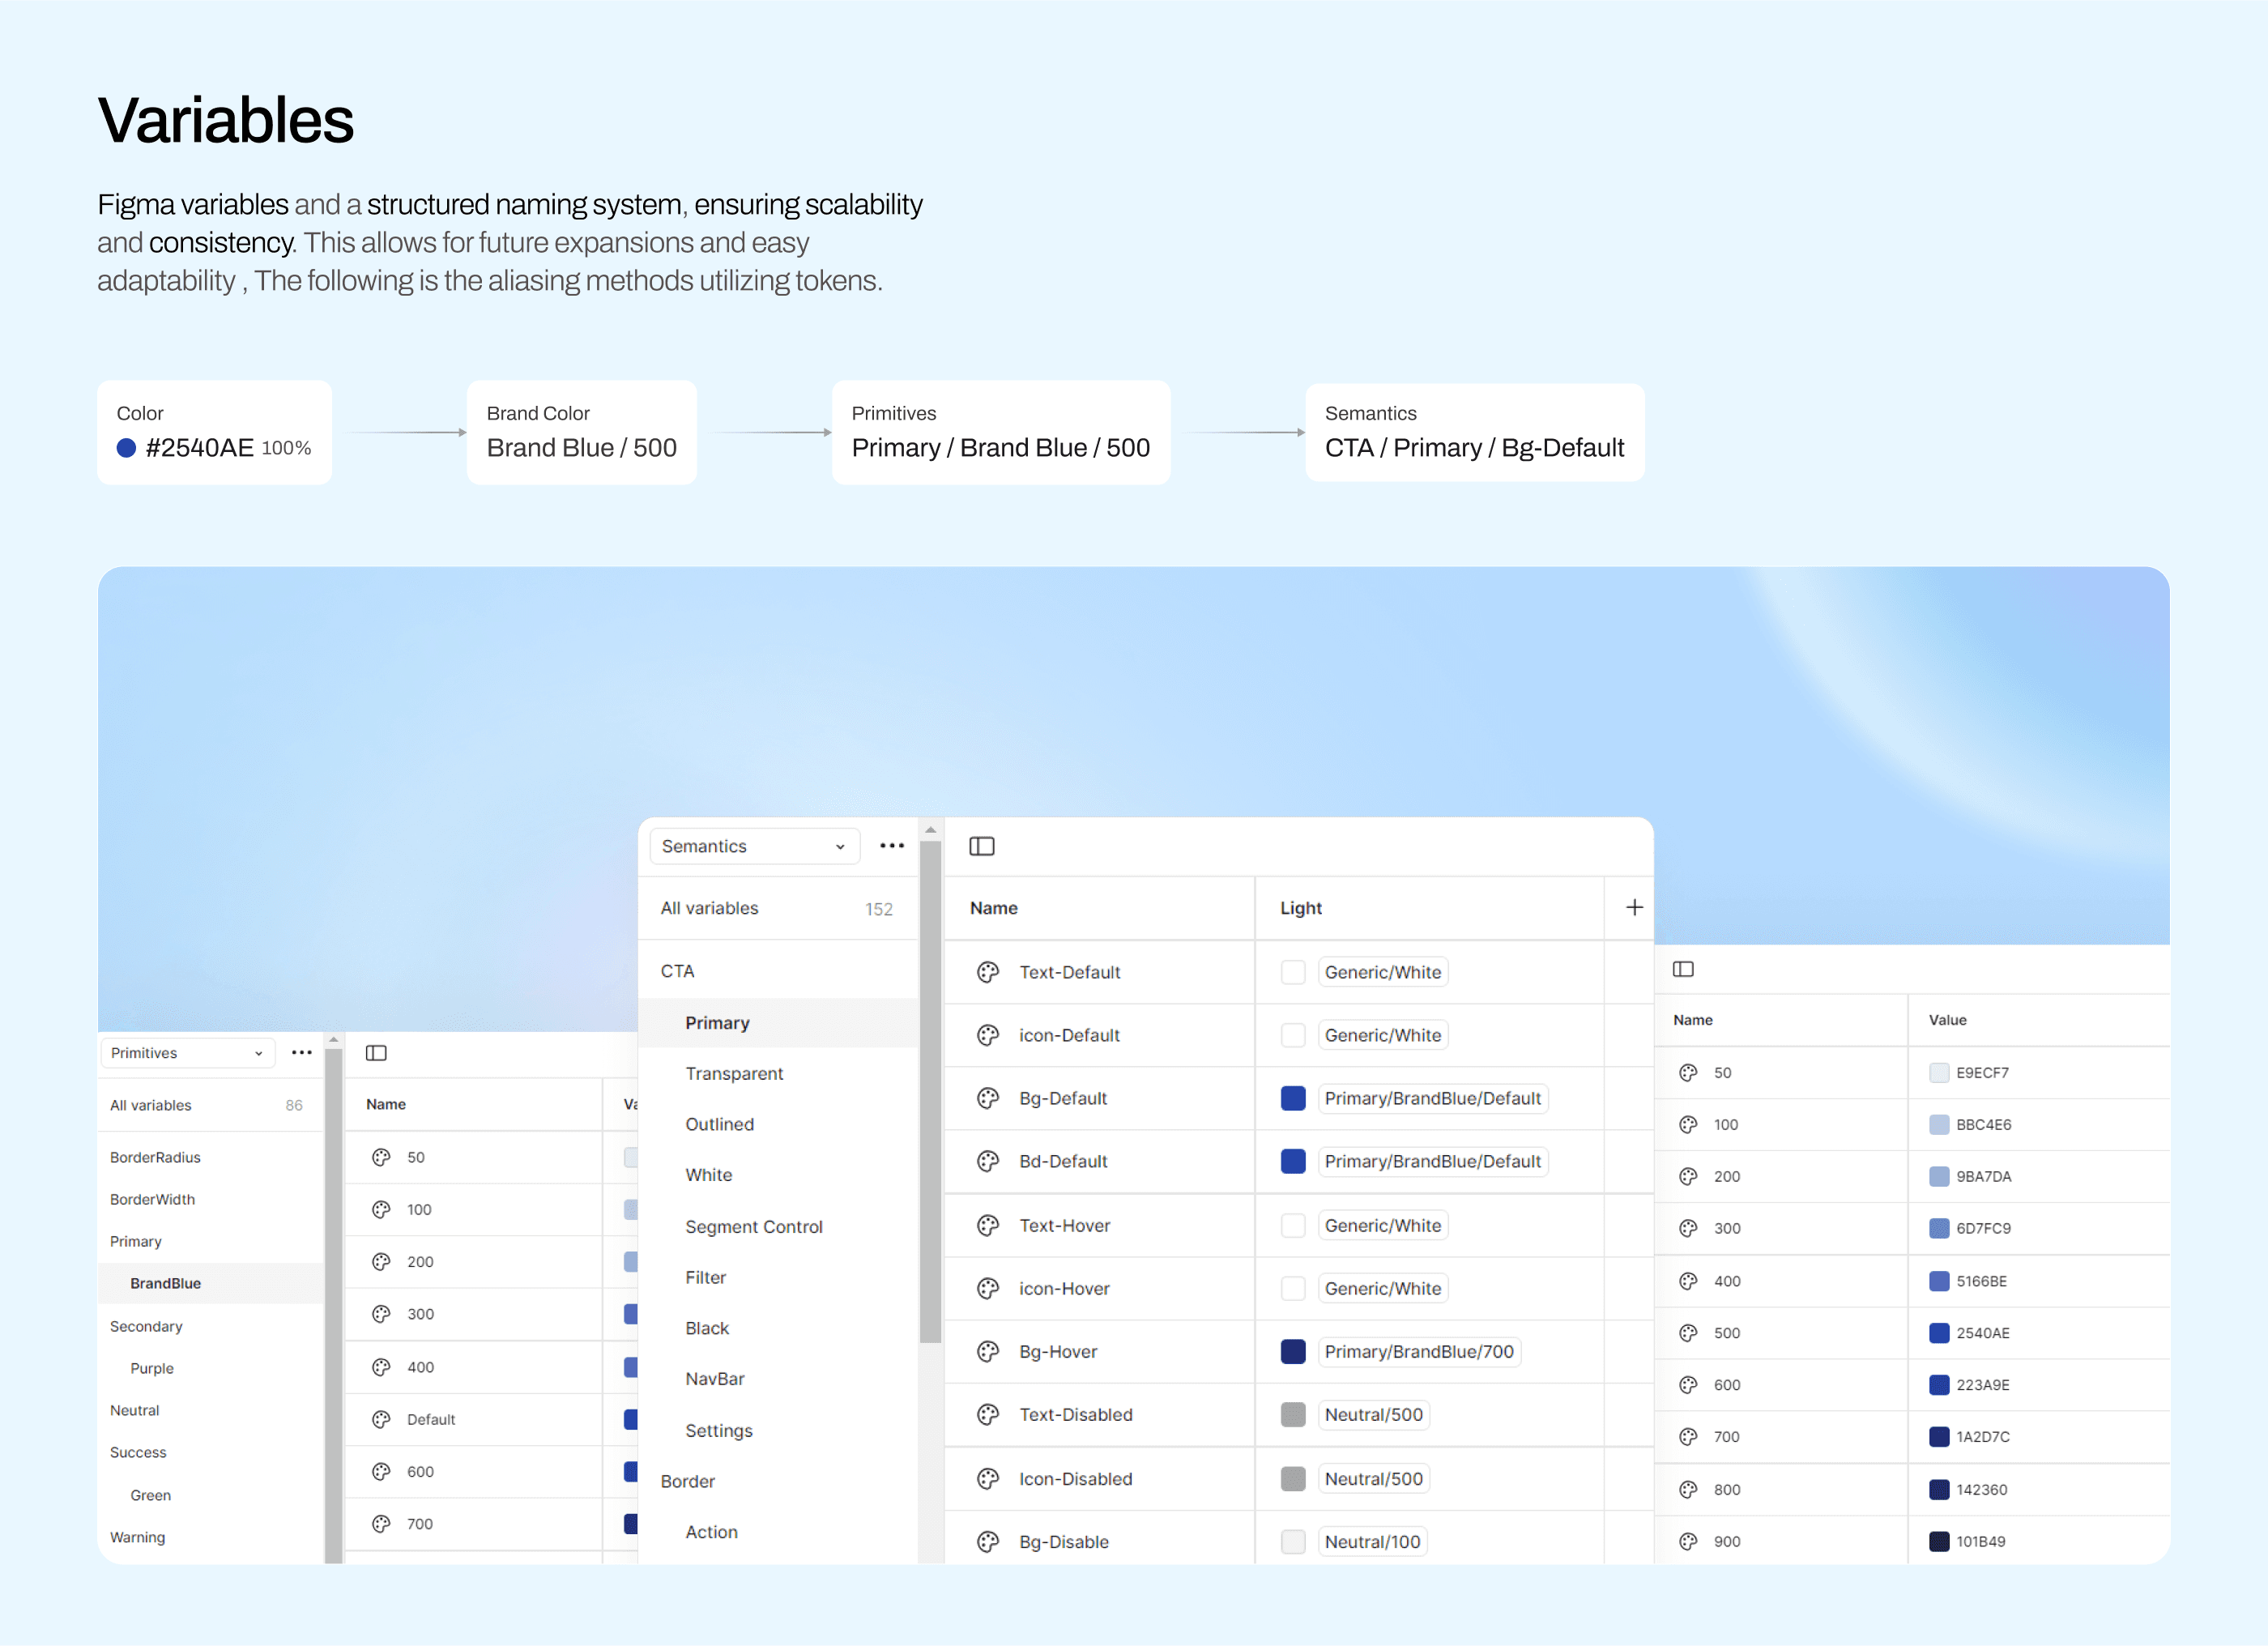Open the three-dots menu beside Semantics dropdown
This screenshot has height=1646, width=2268.
point(891,846)
